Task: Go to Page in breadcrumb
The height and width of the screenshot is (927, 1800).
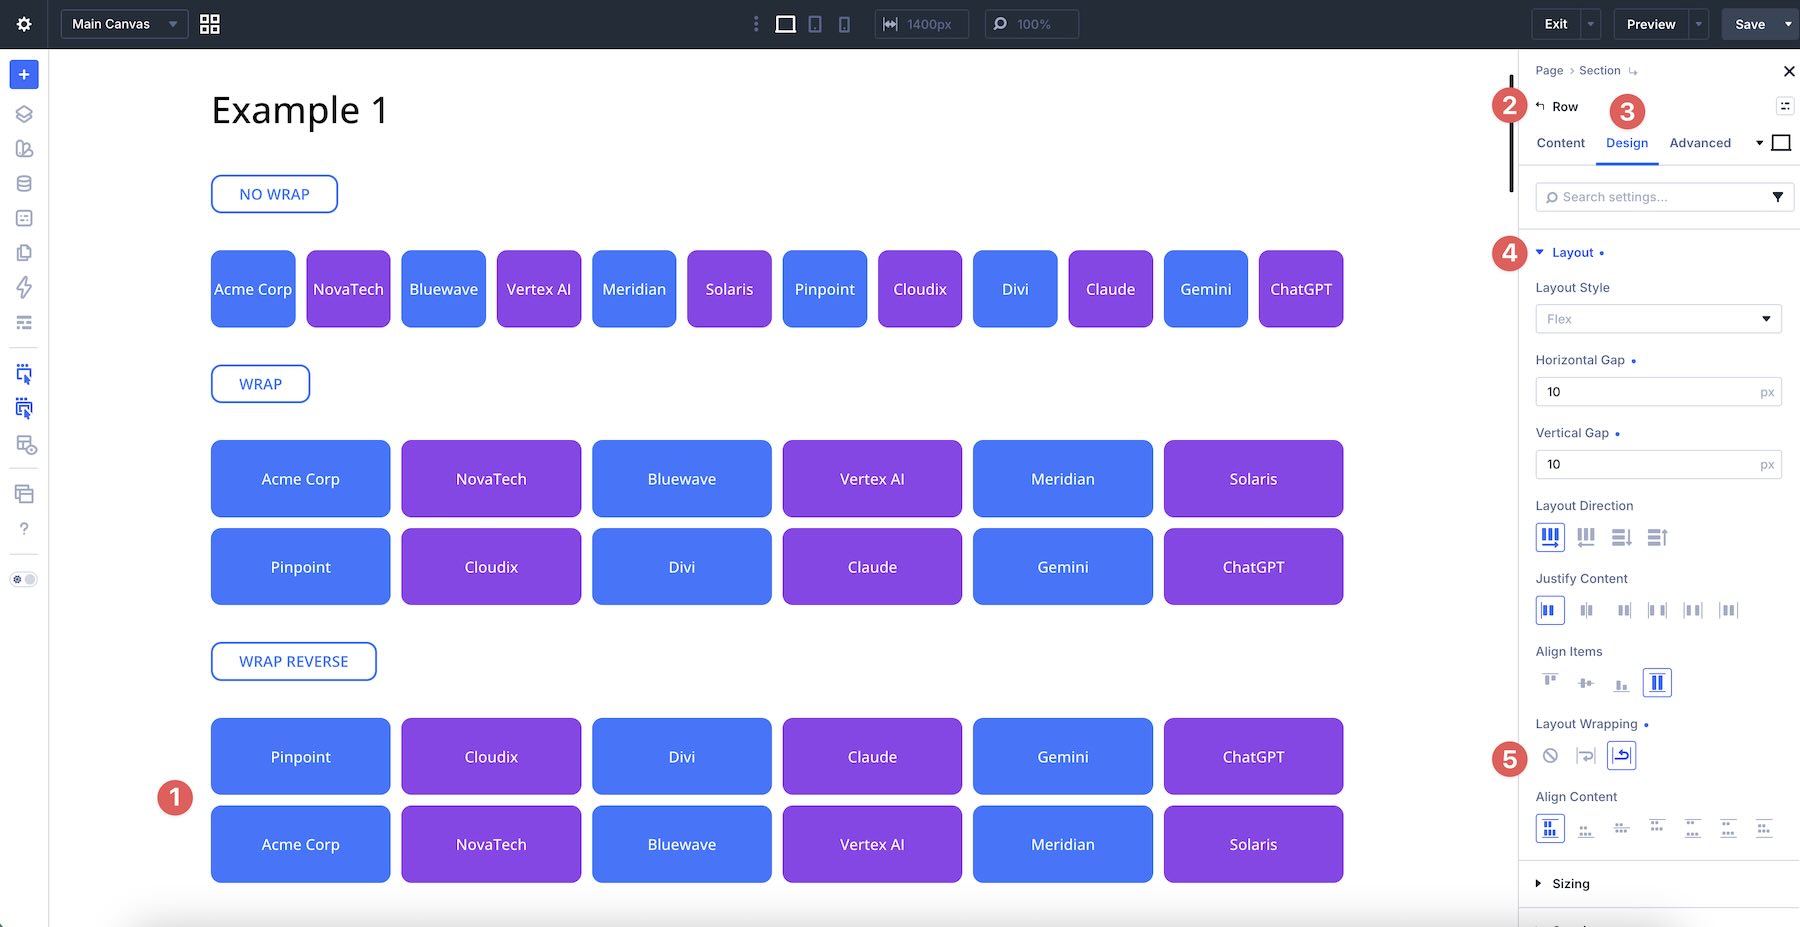Action: 1549,71
